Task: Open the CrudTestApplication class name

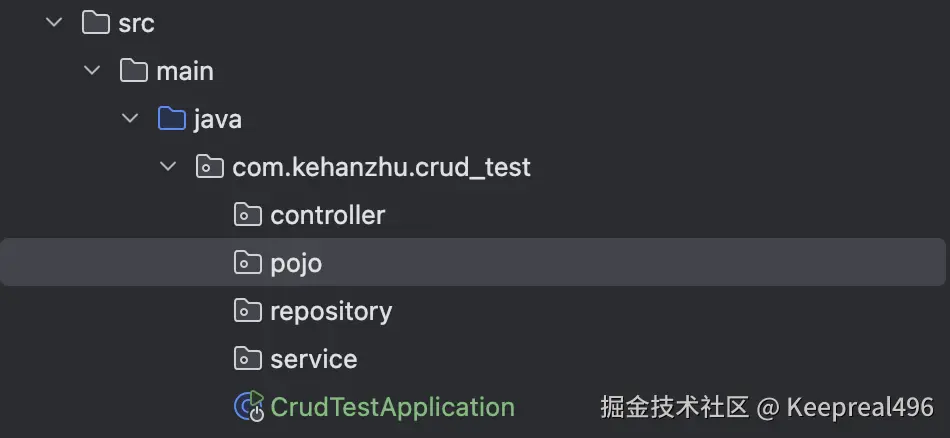Action: (392, 407)
